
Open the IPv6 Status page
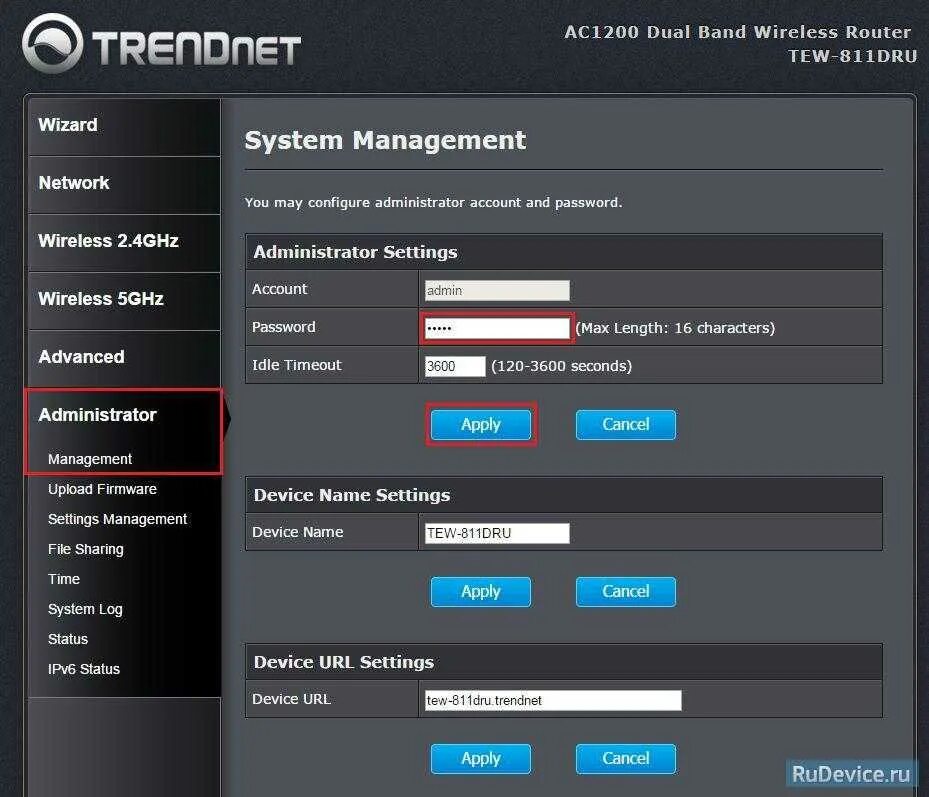click(84, 669)
